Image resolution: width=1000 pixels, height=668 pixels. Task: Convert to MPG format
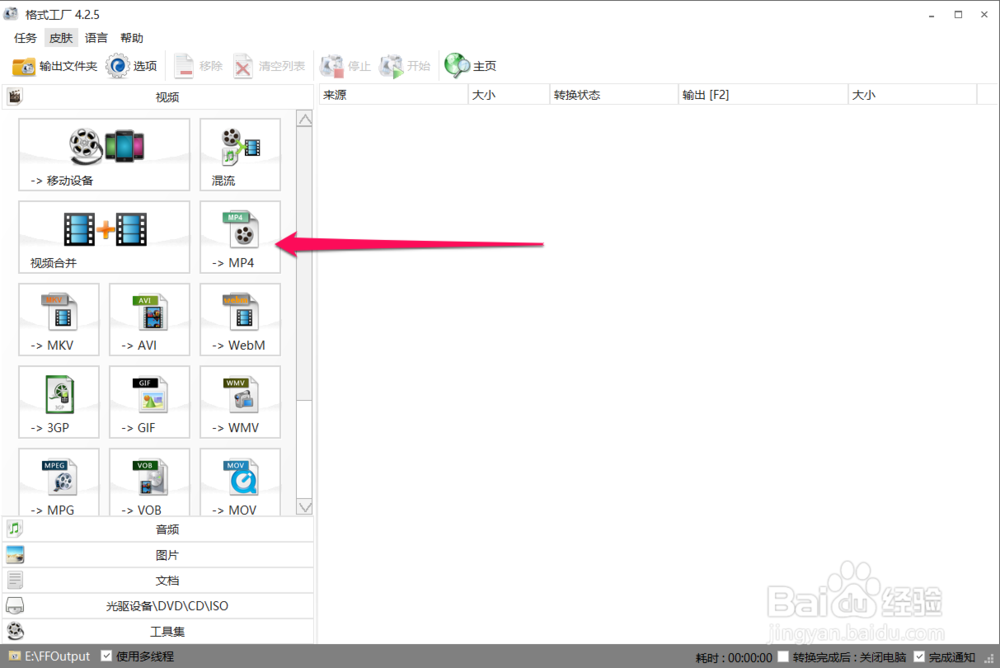click(59, 482)
